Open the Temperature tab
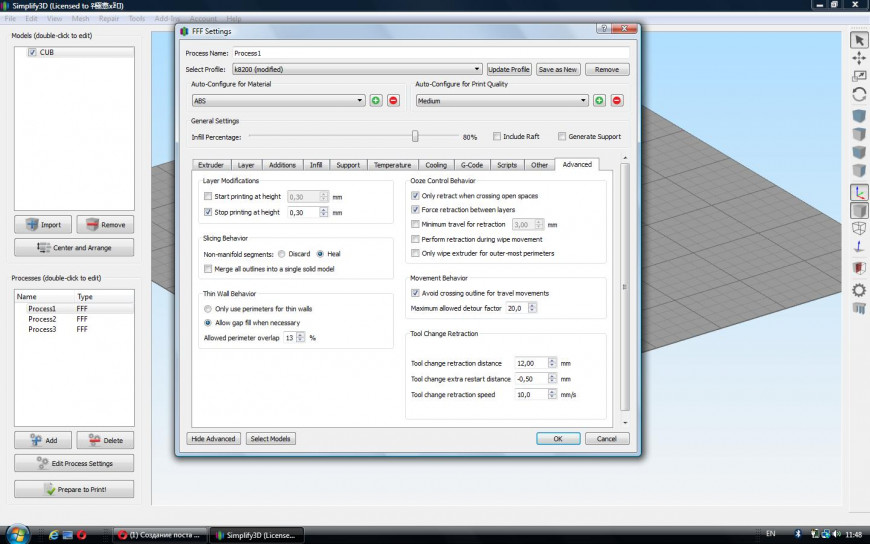 pos(392,165)
